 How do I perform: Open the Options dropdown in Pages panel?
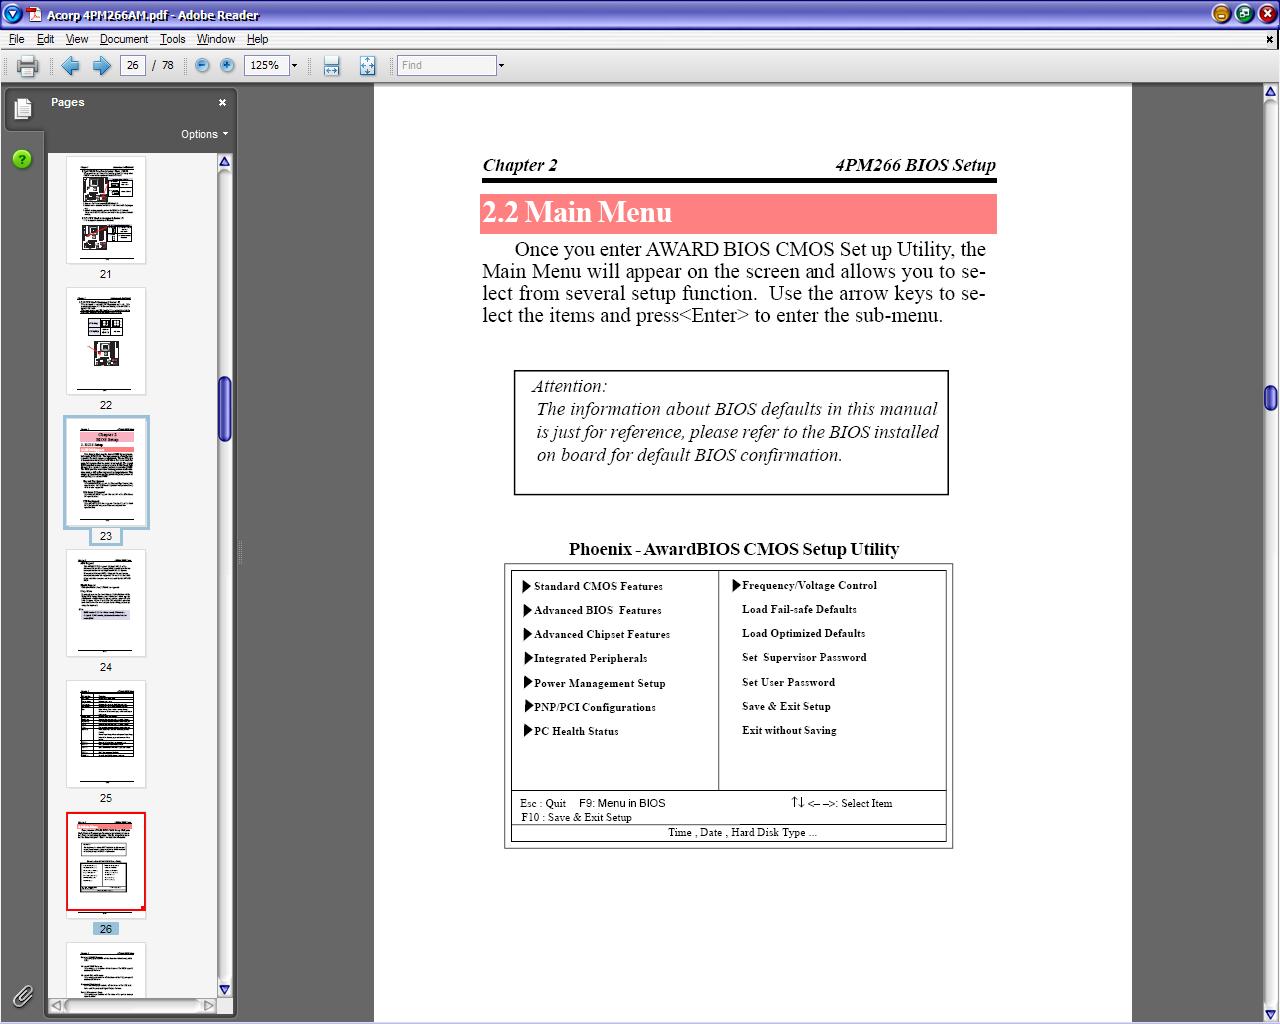tap(204, 134)
